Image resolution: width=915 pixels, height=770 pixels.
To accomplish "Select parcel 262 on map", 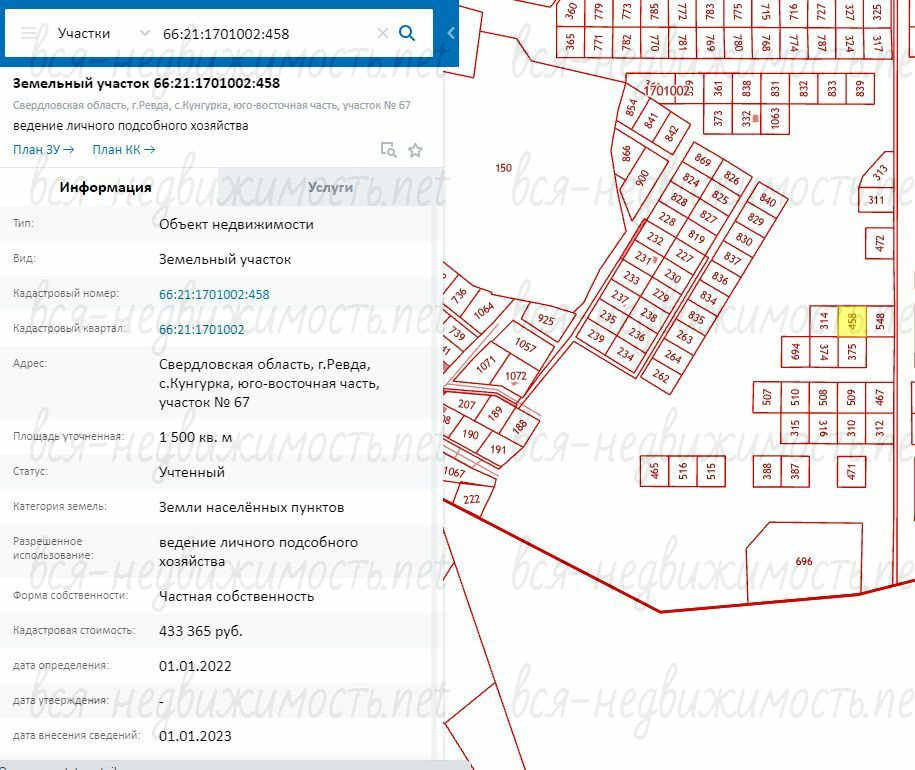I will pyautogui.click(x=661, y=376).
